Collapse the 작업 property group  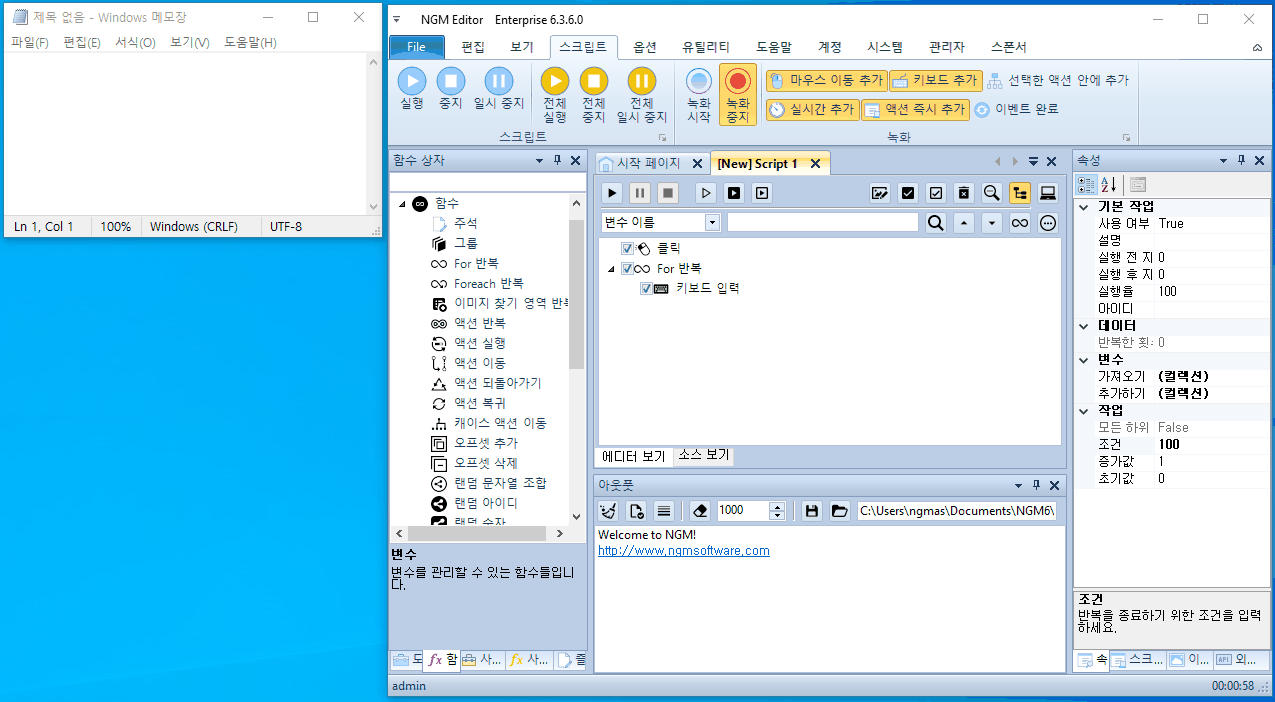tap(1084, 411)
